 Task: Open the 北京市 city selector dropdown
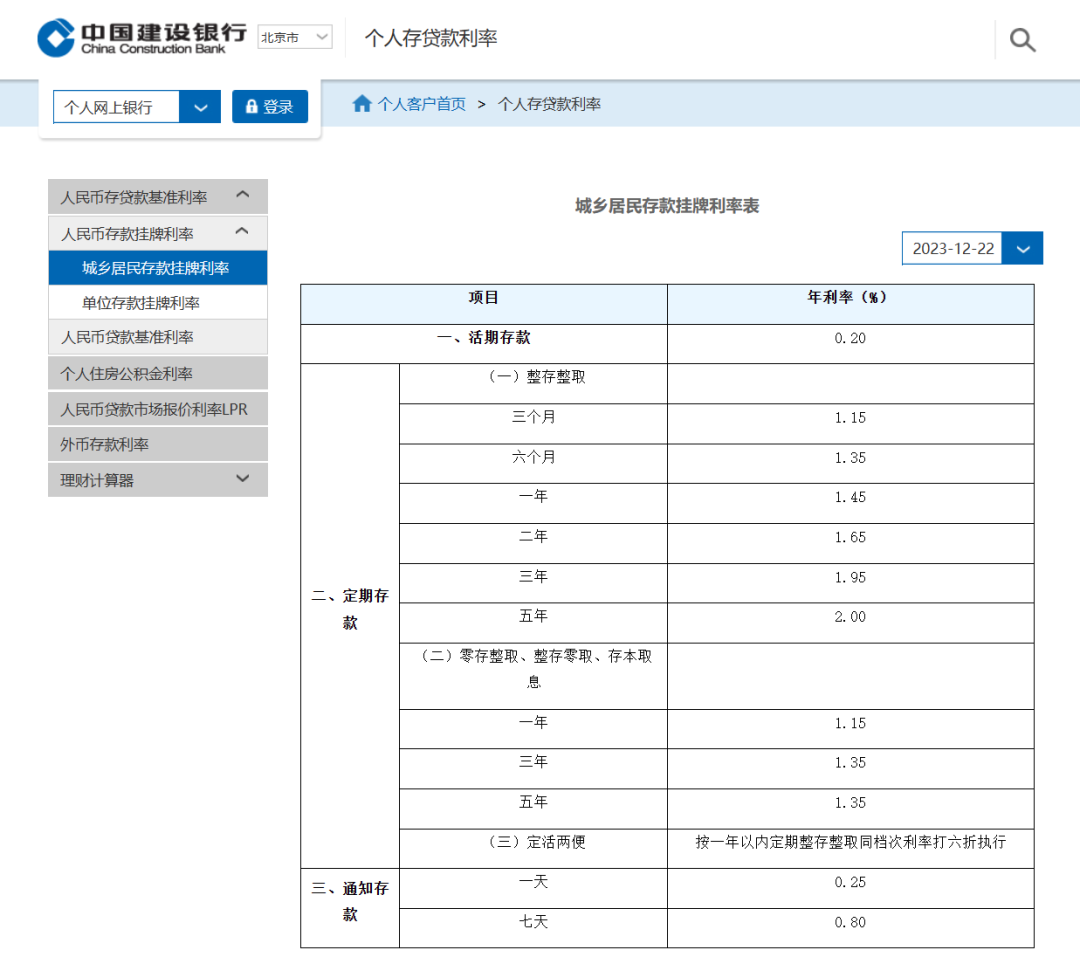pyautogui.click(x=294, y=36)
